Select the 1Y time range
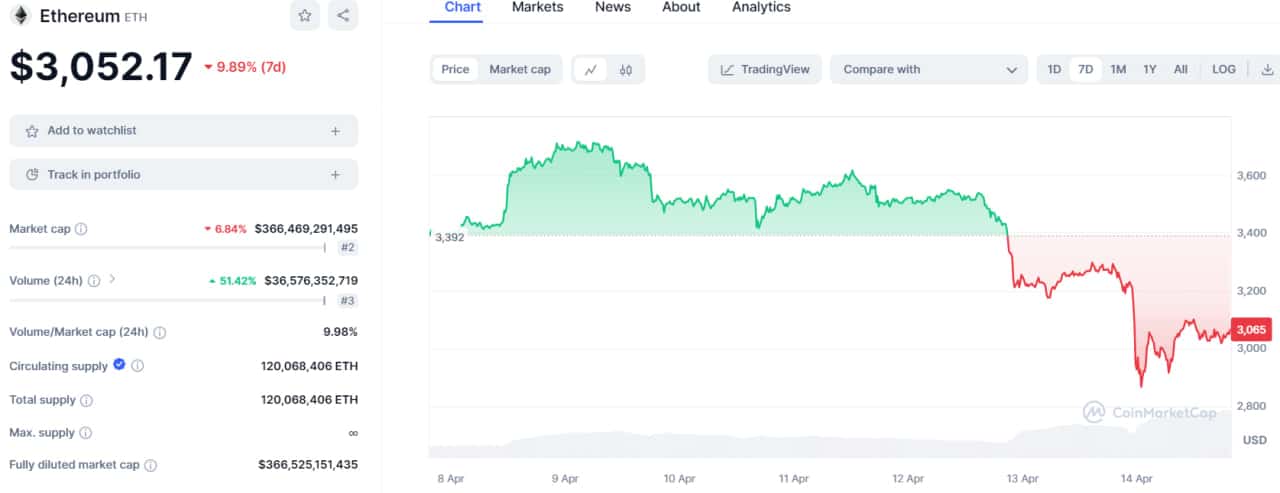 [x=1150, y=70]
